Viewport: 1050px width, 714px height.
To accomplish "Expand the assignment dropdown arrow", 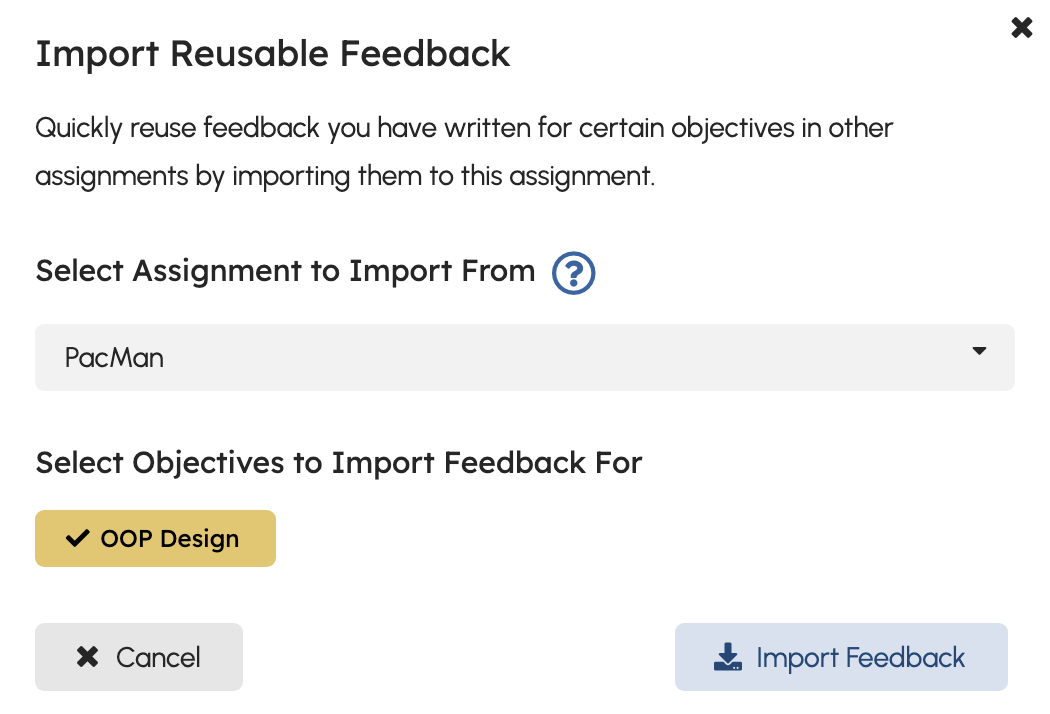I will coord(979,351).
